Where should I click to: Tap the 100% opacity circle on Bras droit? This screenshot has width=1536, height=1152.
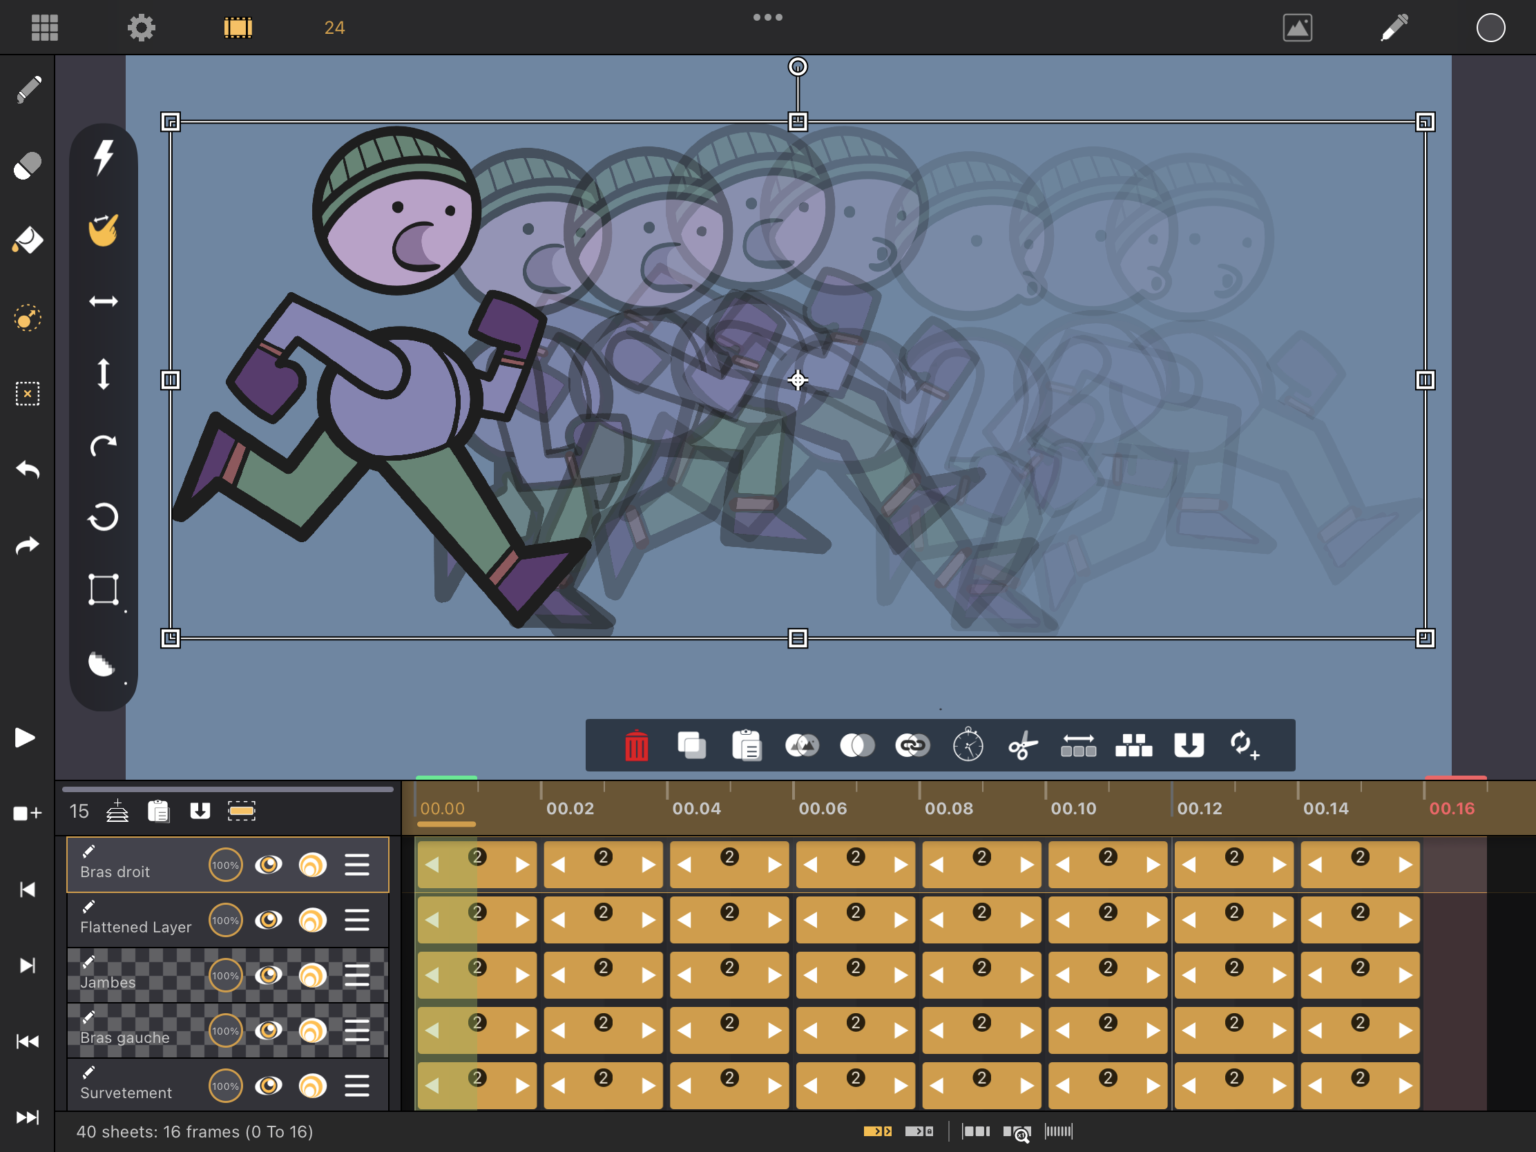[225, 864]
